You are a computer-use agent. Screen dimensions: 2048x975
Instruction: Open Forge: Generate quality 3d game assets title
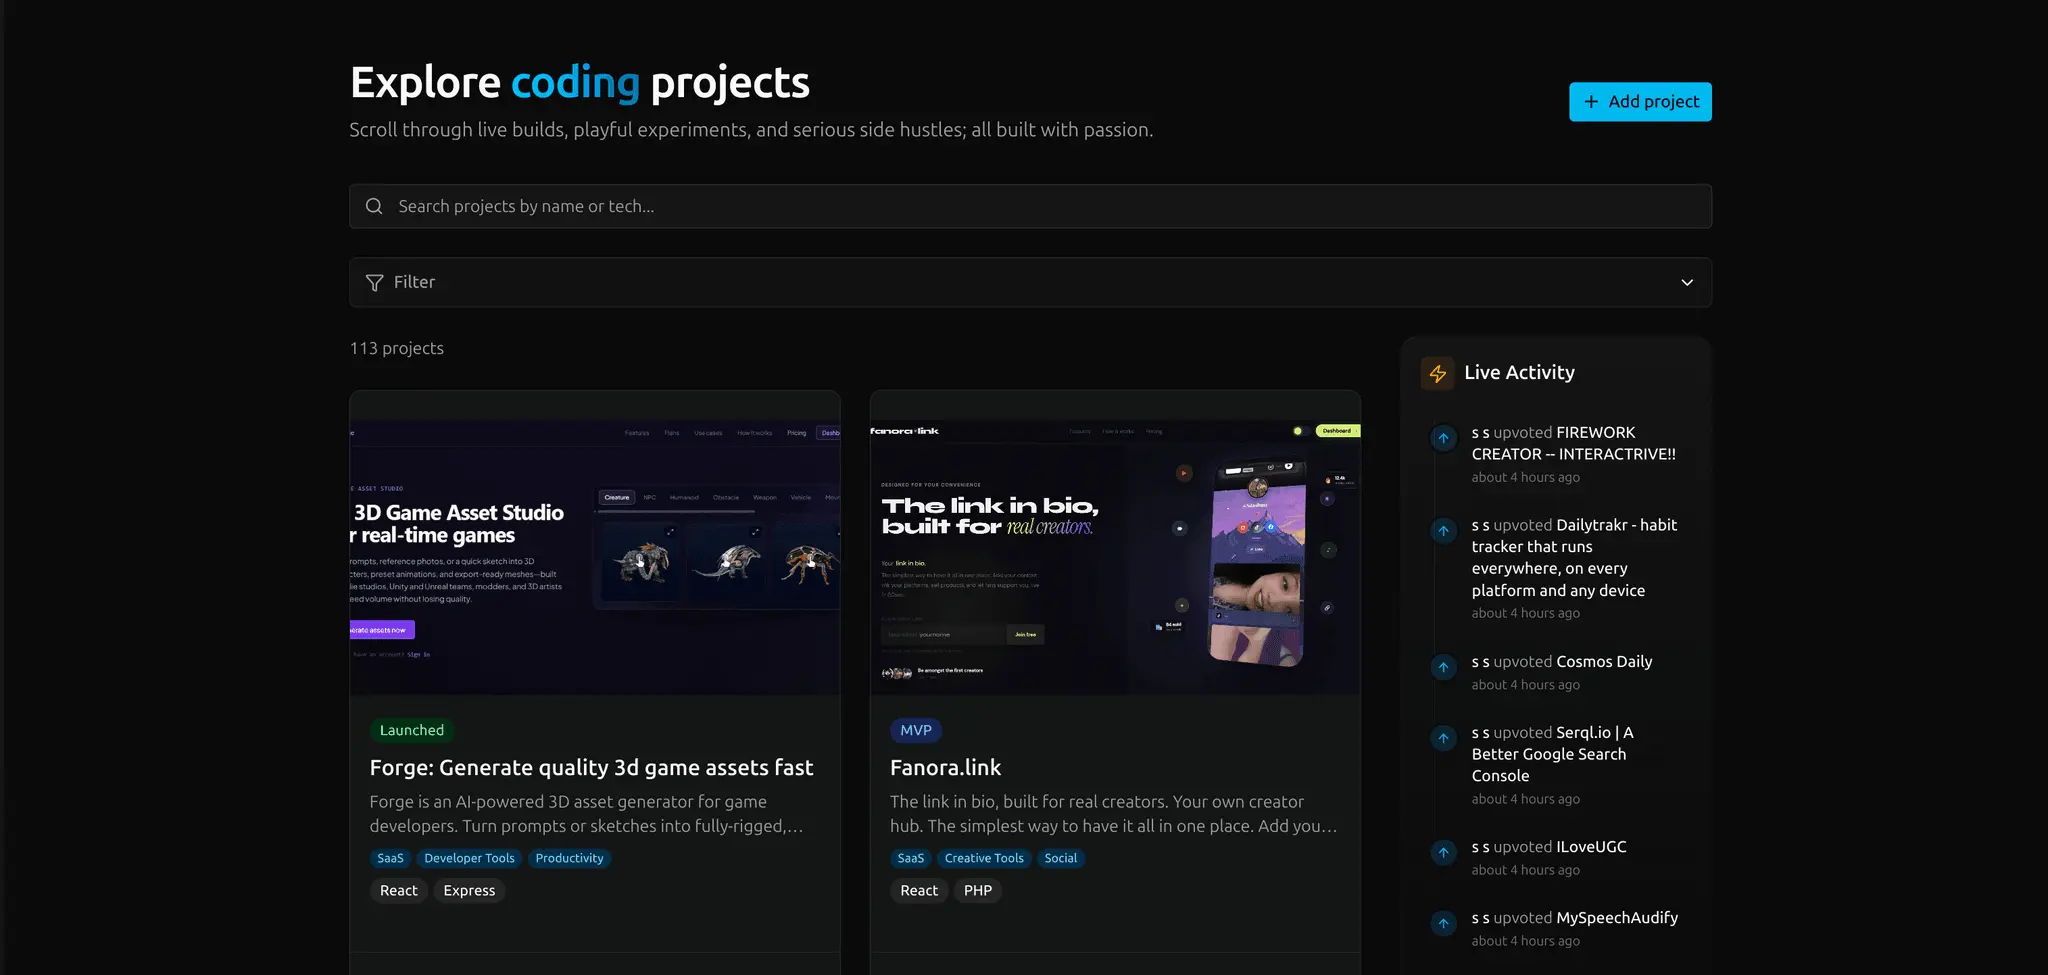pyautogui.click(x=591, y=767)
